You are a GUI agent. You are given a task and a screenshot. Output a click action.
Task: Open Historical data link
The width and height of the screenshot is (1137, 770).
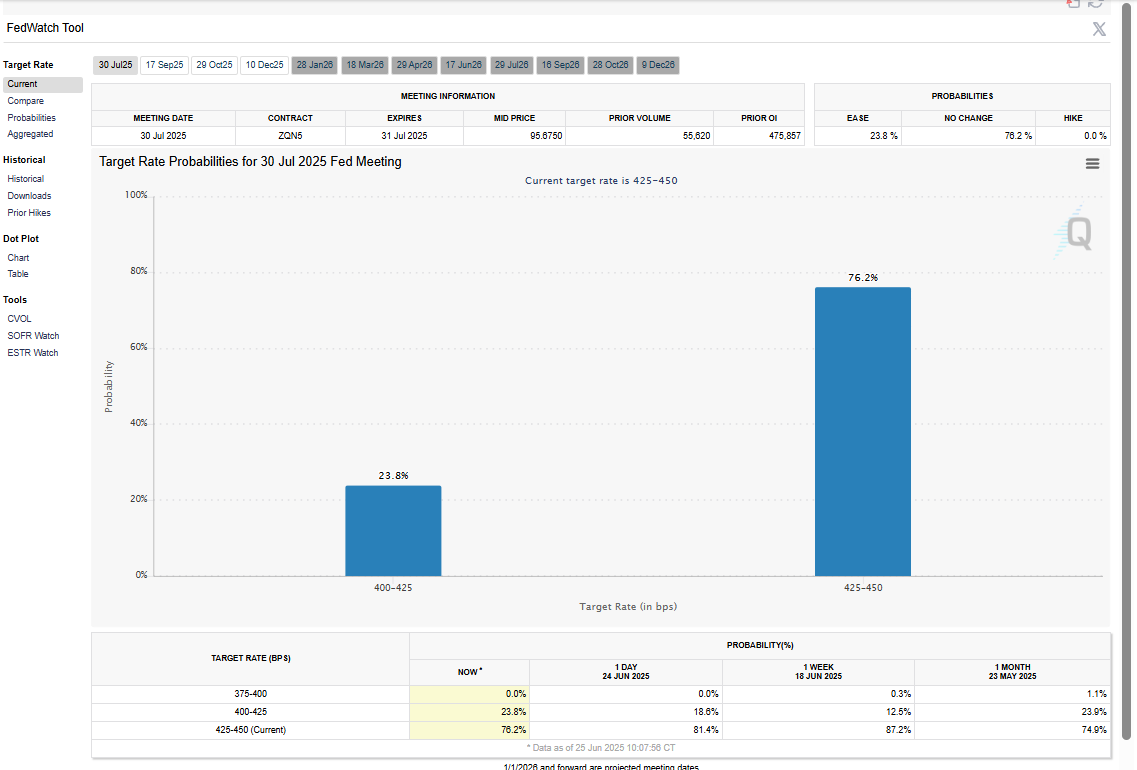point(26,179)
